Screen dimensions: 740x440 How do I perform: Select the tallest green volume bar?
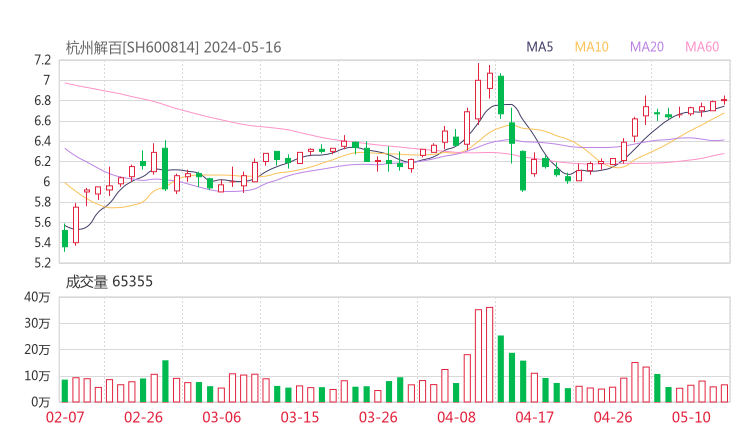point(501,369)
